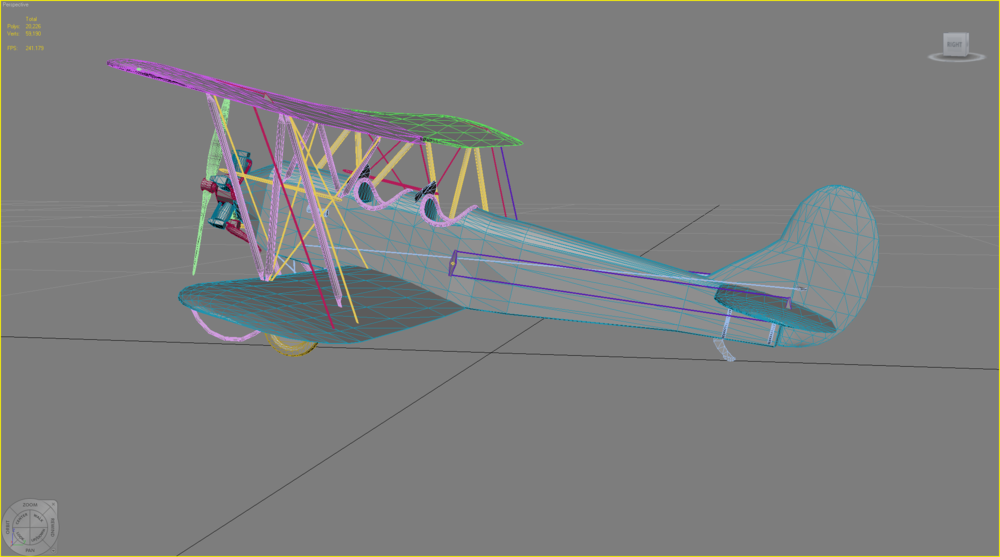Activate the LOOK wedge of the navigation wheel
The width and height of the screenshot is (1000, 557).
tap(22, 536)
